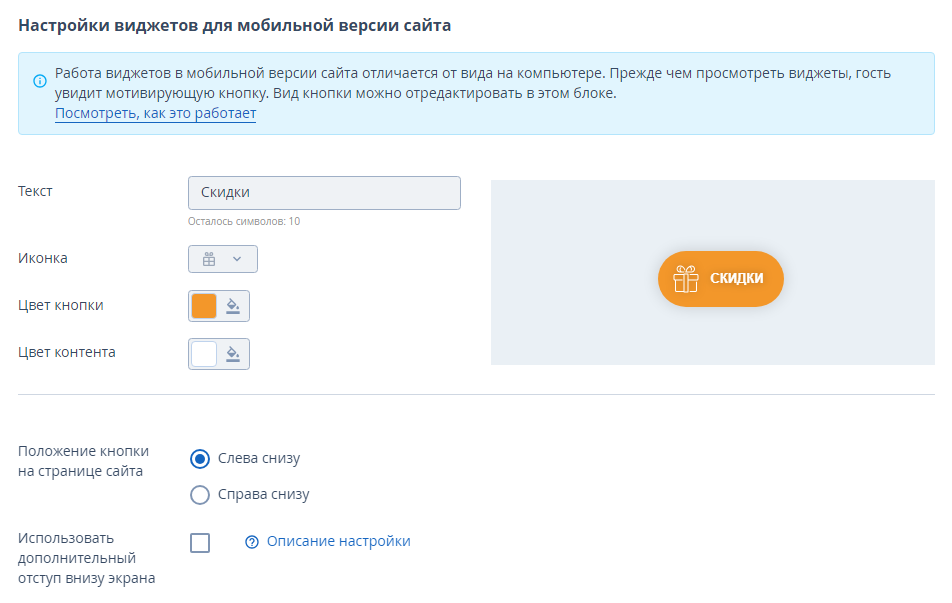
Task: Select the "Справа снизу" radio button
Action: tap(200, 495)
